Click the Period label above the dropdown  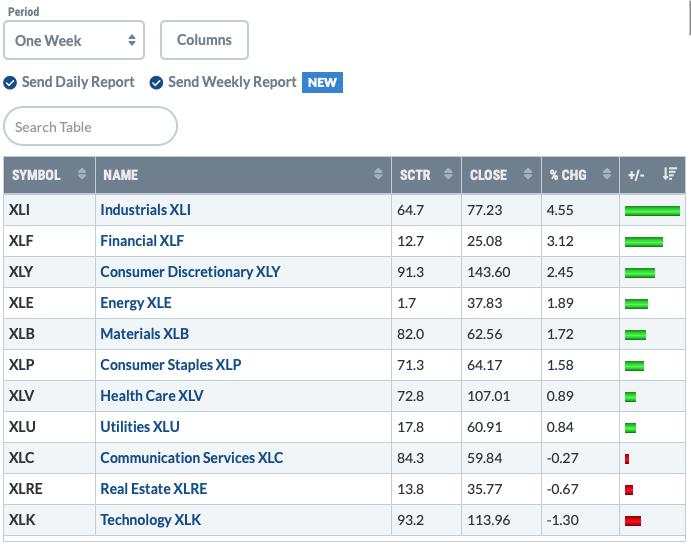point(23,11)
